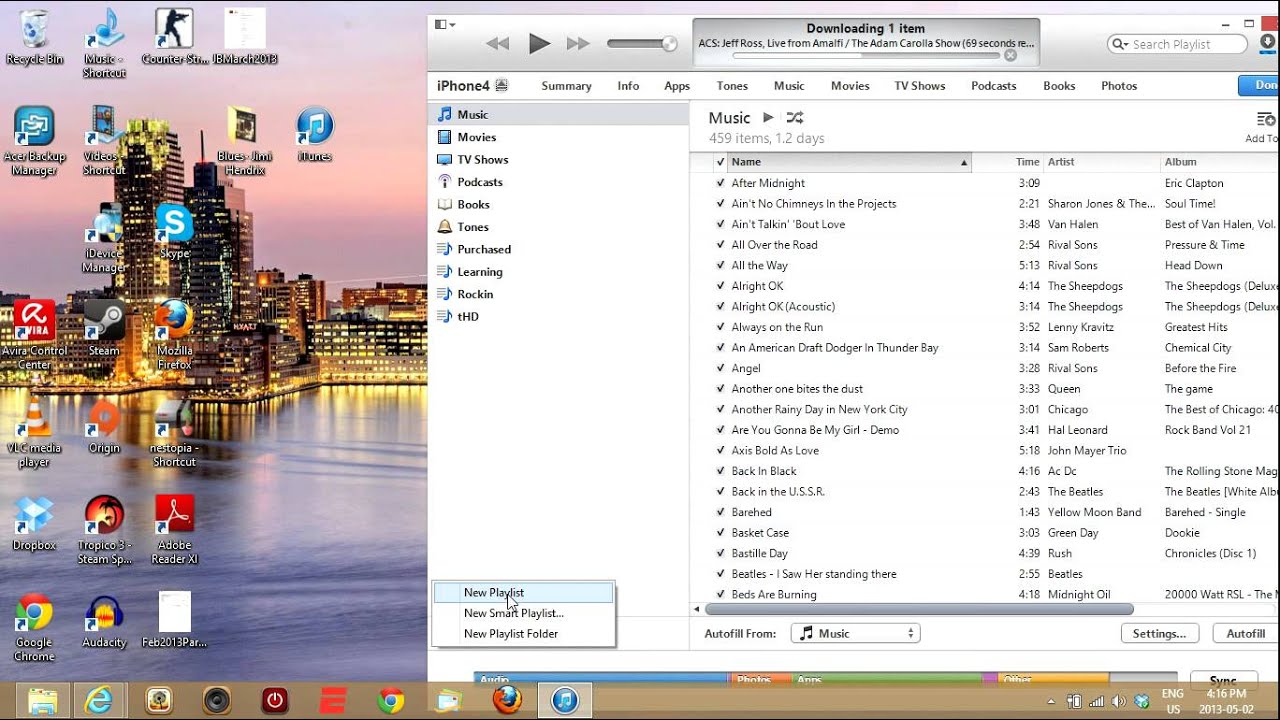
Task: Select TV Shows in the sidebar
Action: pos(558,160)
